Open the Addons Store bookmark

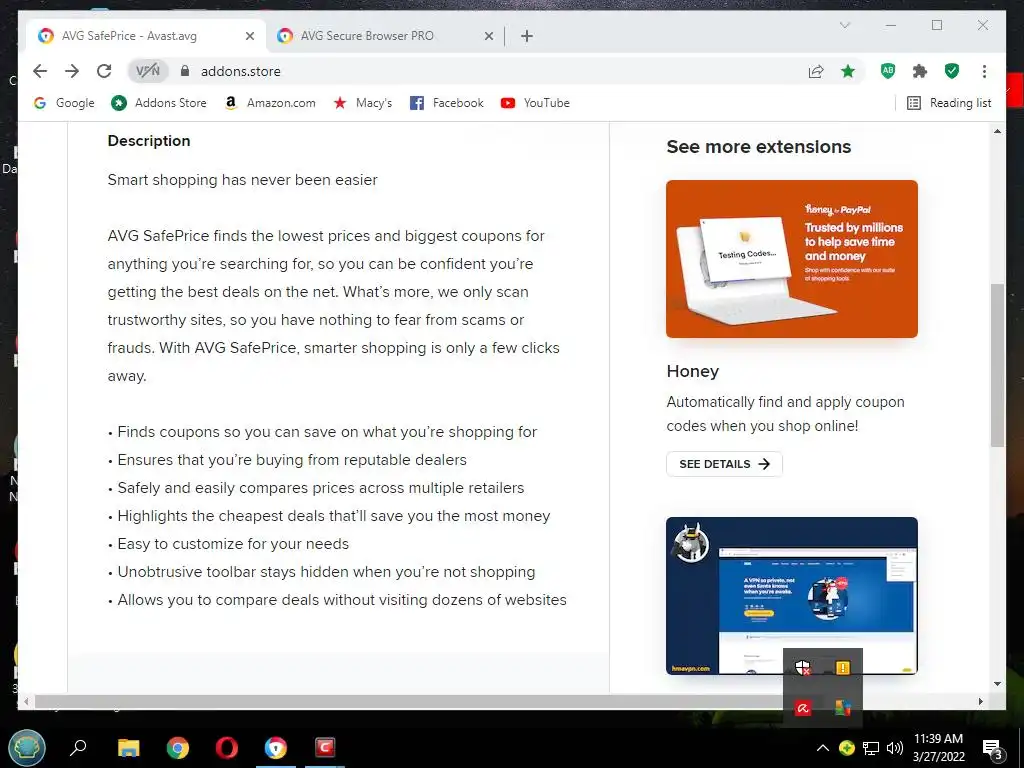pyautogui.click(x=159, y=103)
